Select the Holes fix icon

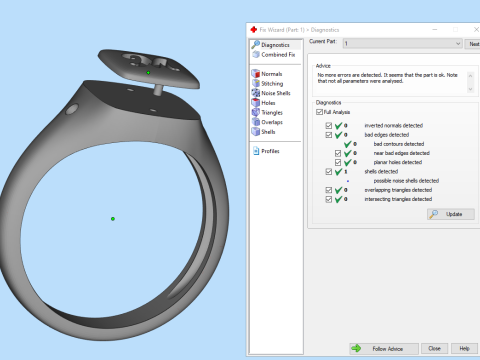coord(256,103)
